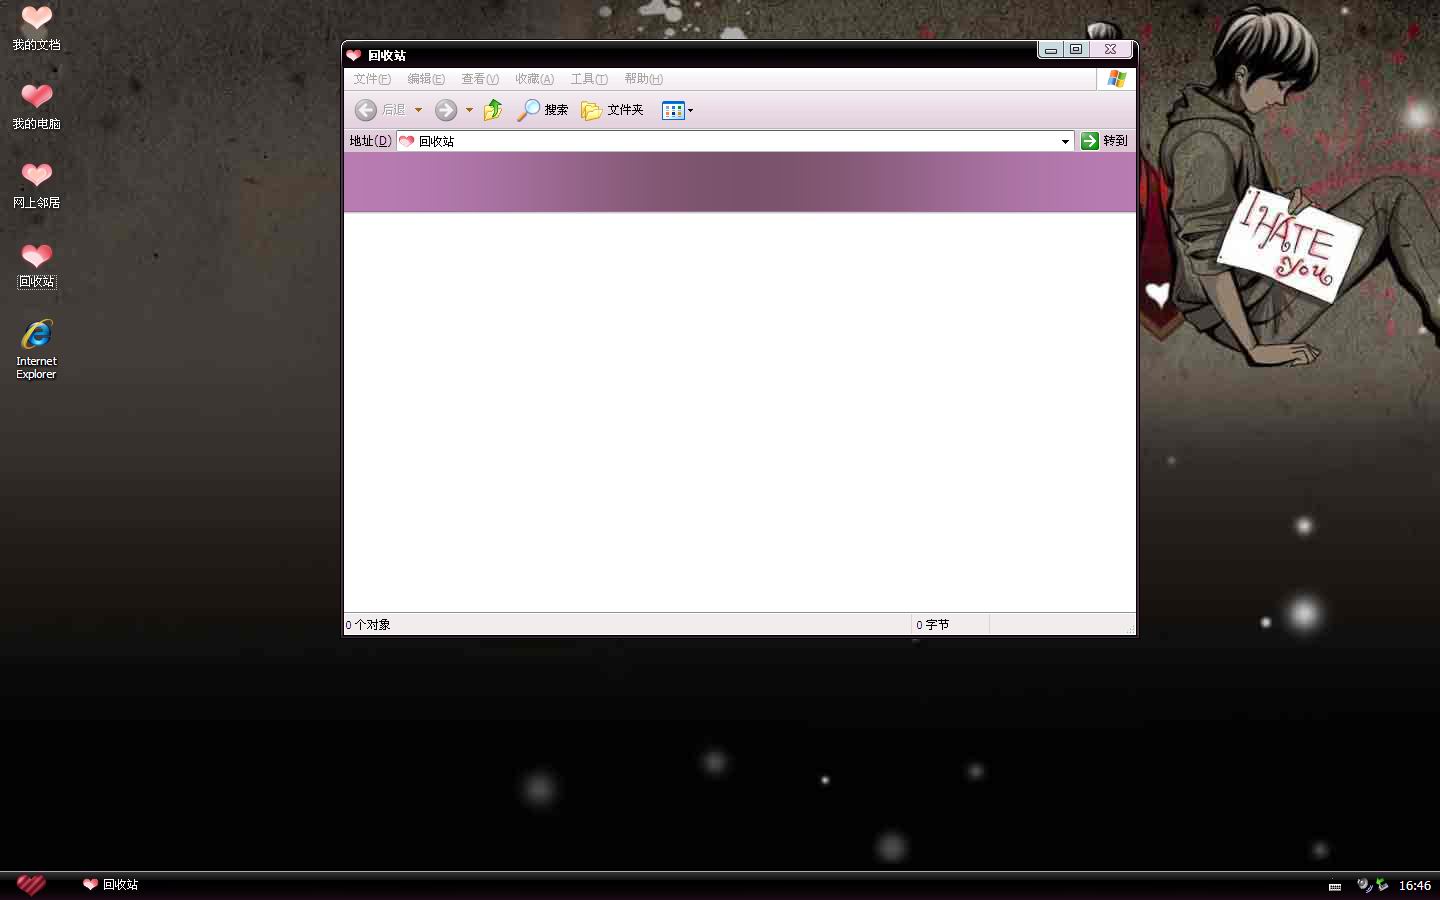Click the Forward arrow button
The height and width of the screenshot is (900, 1440).
[446, 110]
